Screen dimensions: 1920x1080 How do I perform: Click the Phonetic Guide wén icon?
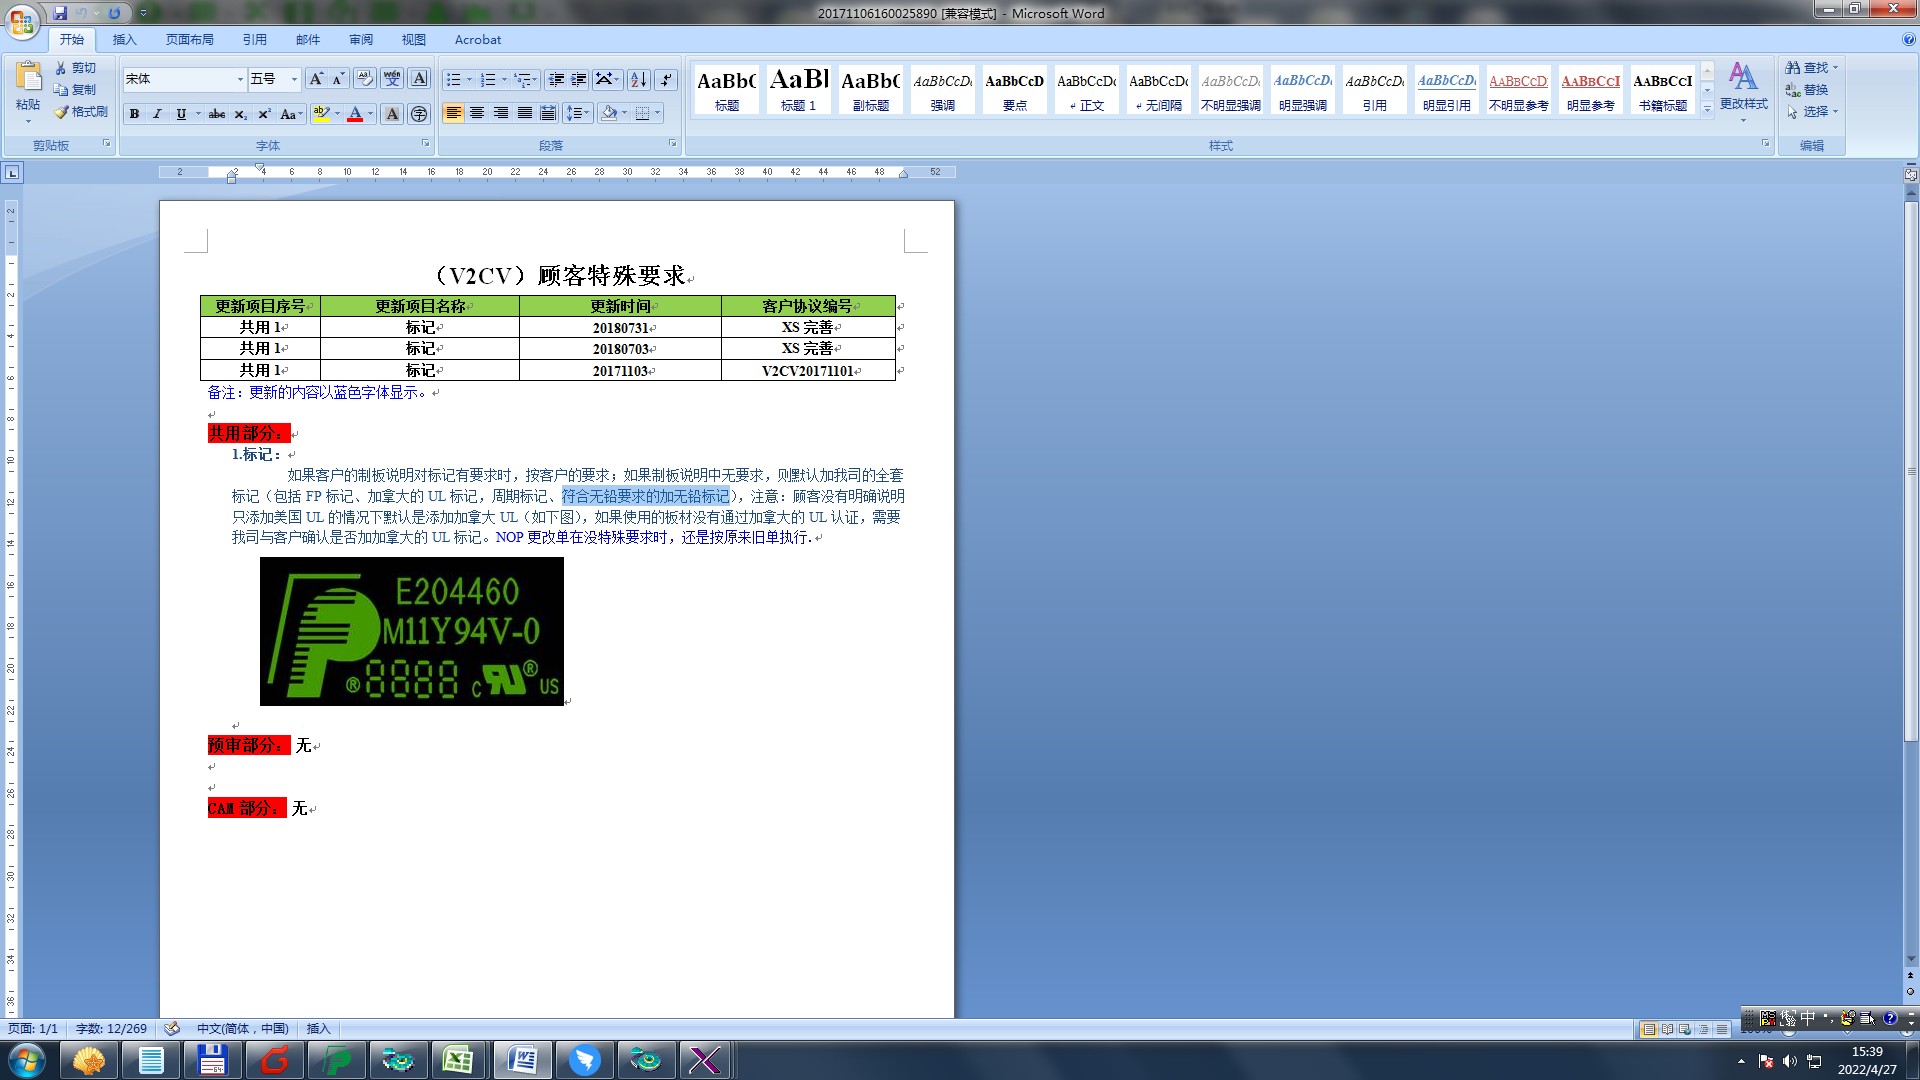pyautogui.click(x=392, y=79)
